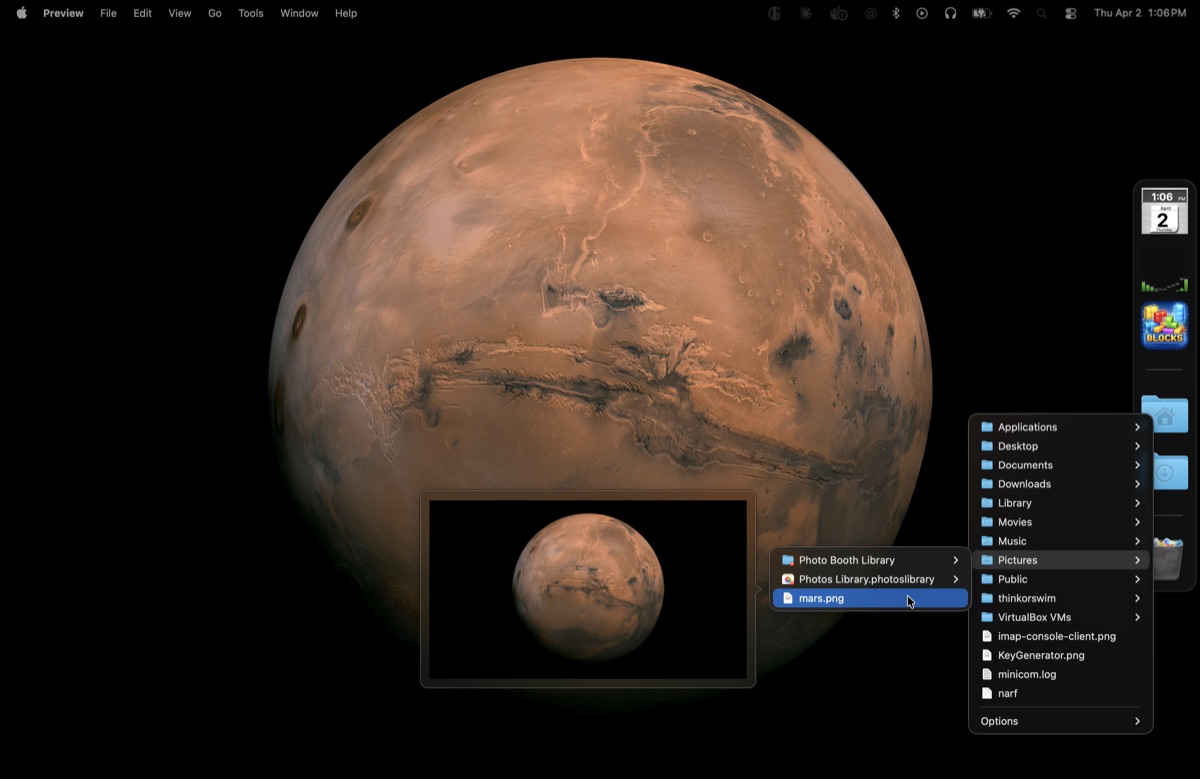Expand the Options submenu arrow
This screenshot has width=1200, height=779.
pos(1137,721)
